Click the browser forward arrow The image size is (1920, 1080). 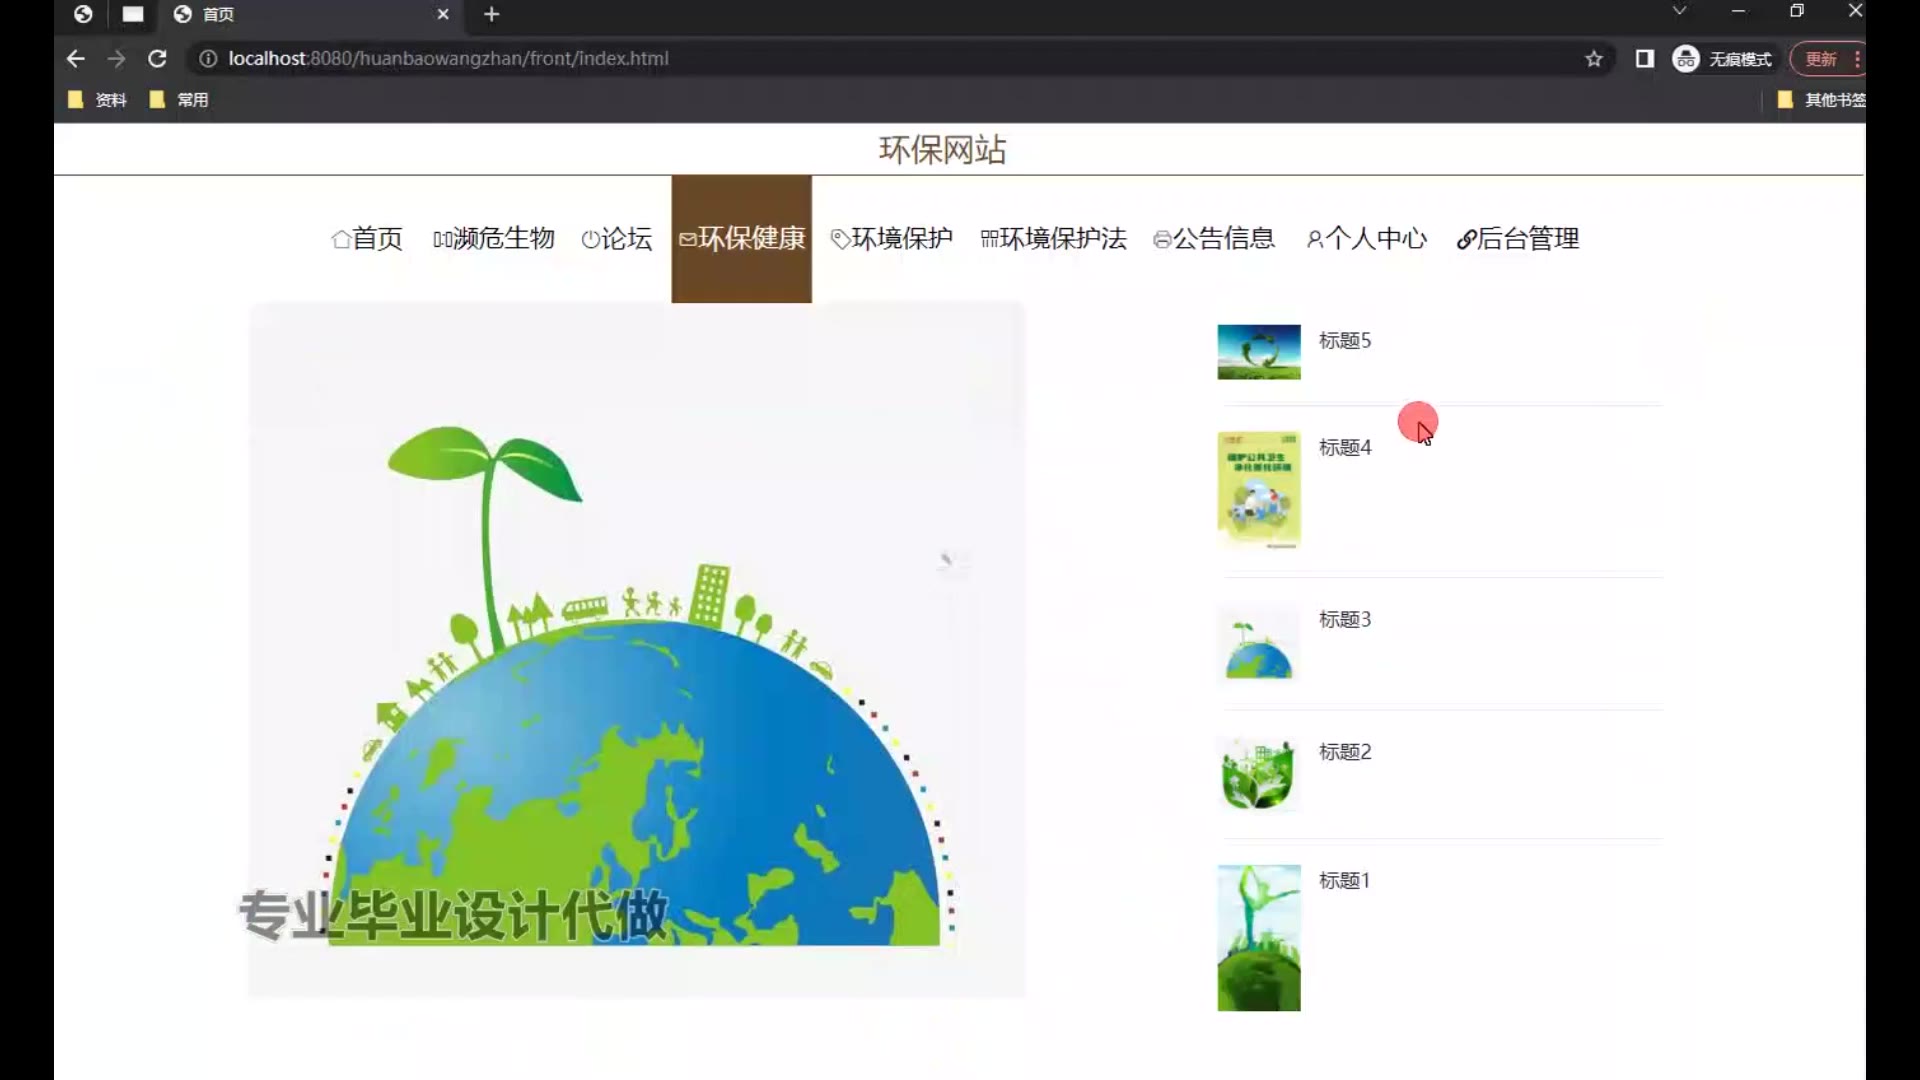click(116, 59)
